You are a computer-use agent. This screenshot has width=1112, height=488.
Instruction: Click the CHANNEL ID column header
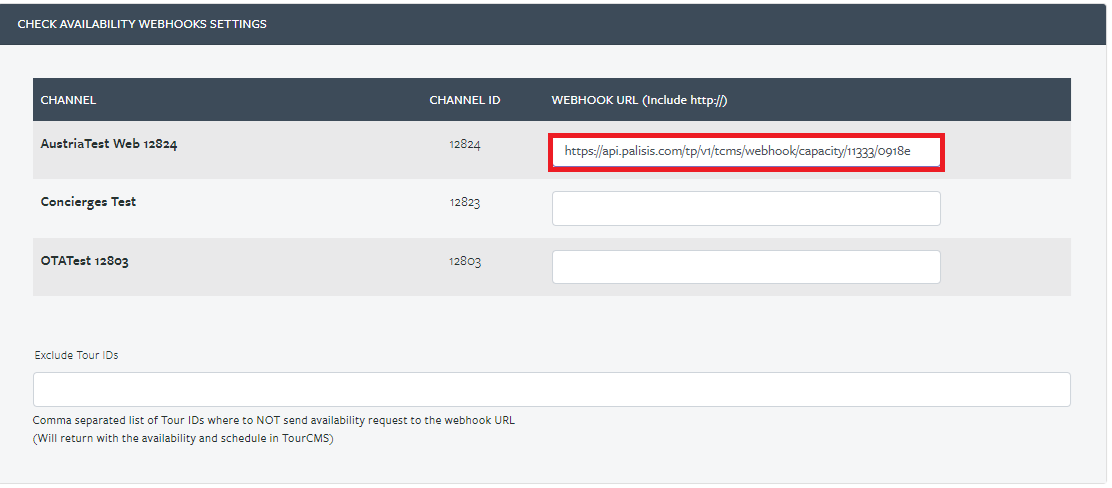pos(465,100)
